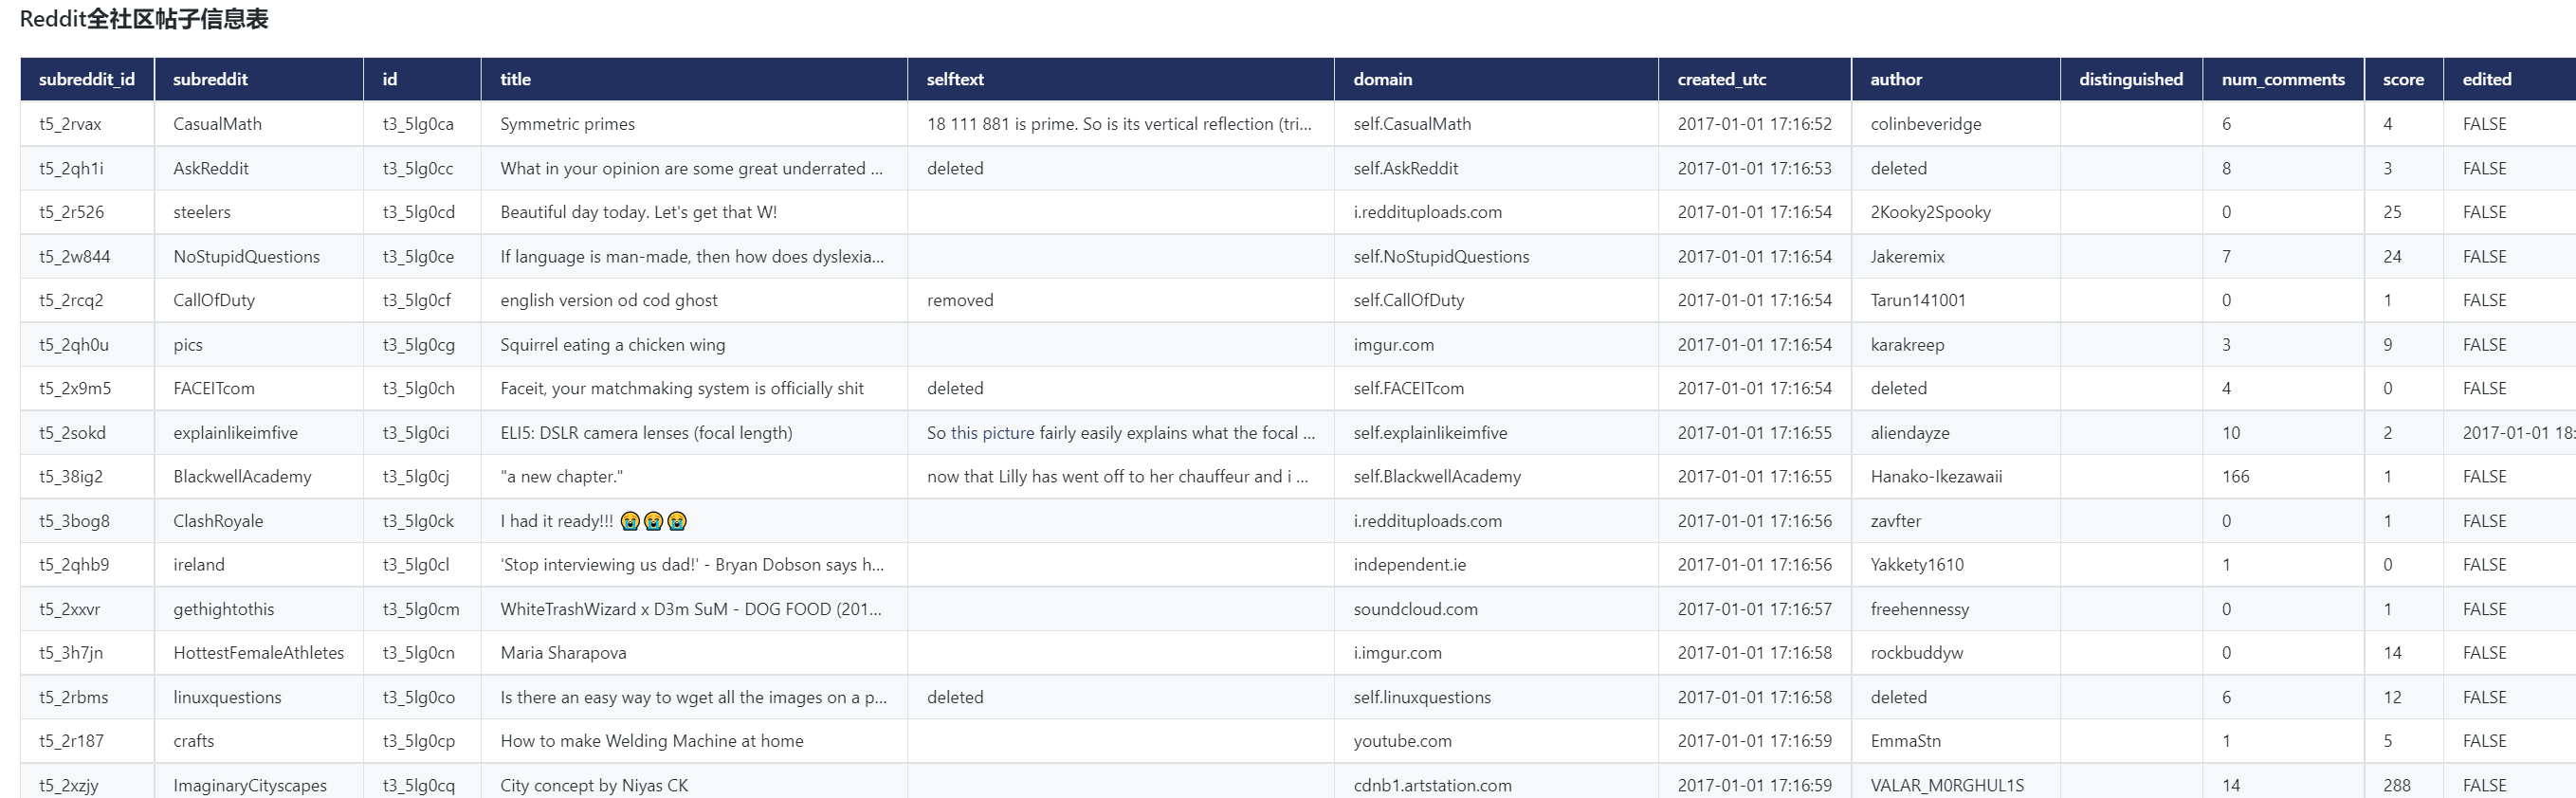
Task: Select the crafts subreddit cell
Action: pos(259,741)
